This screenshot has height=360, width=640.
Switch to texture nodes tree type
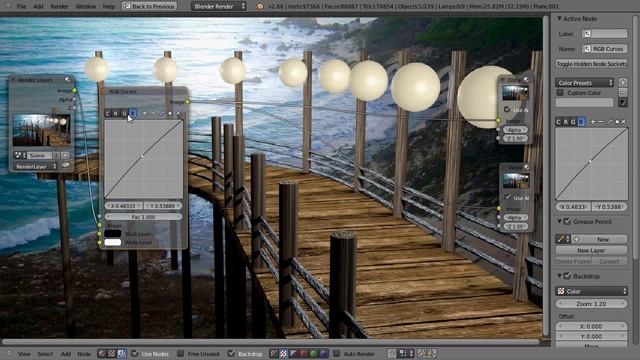(x=111, y=353)
